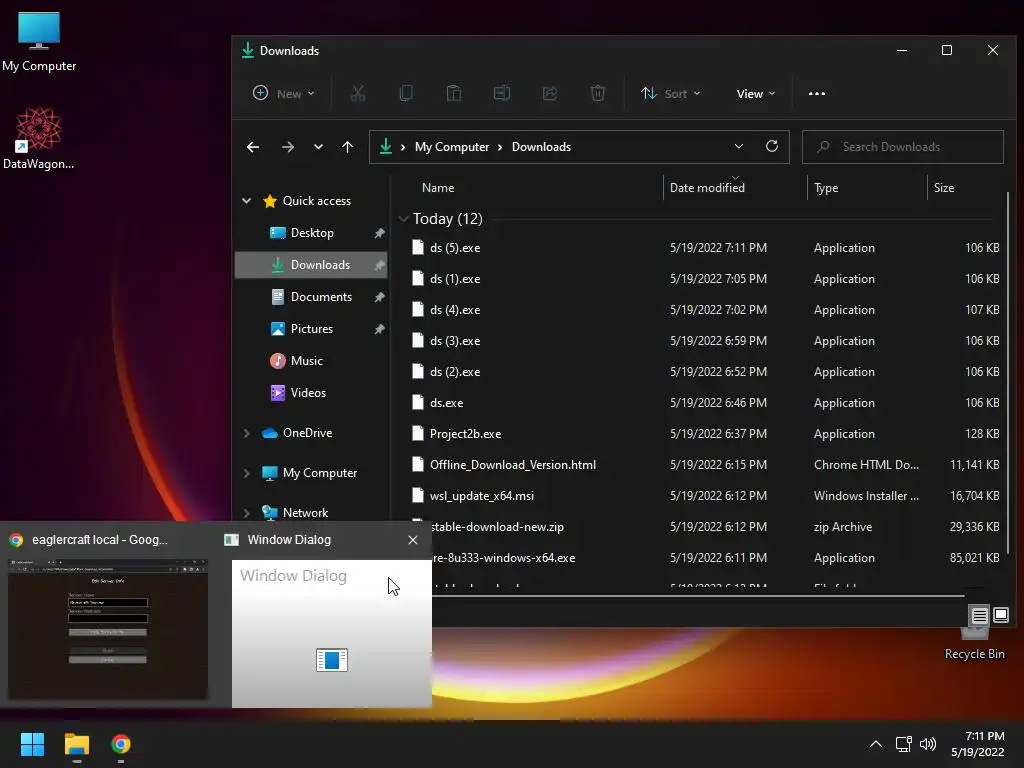This screenshot has height=768, width=1024.
Task: Switch to large thumbnails view icon
Action: [1000, 615]
